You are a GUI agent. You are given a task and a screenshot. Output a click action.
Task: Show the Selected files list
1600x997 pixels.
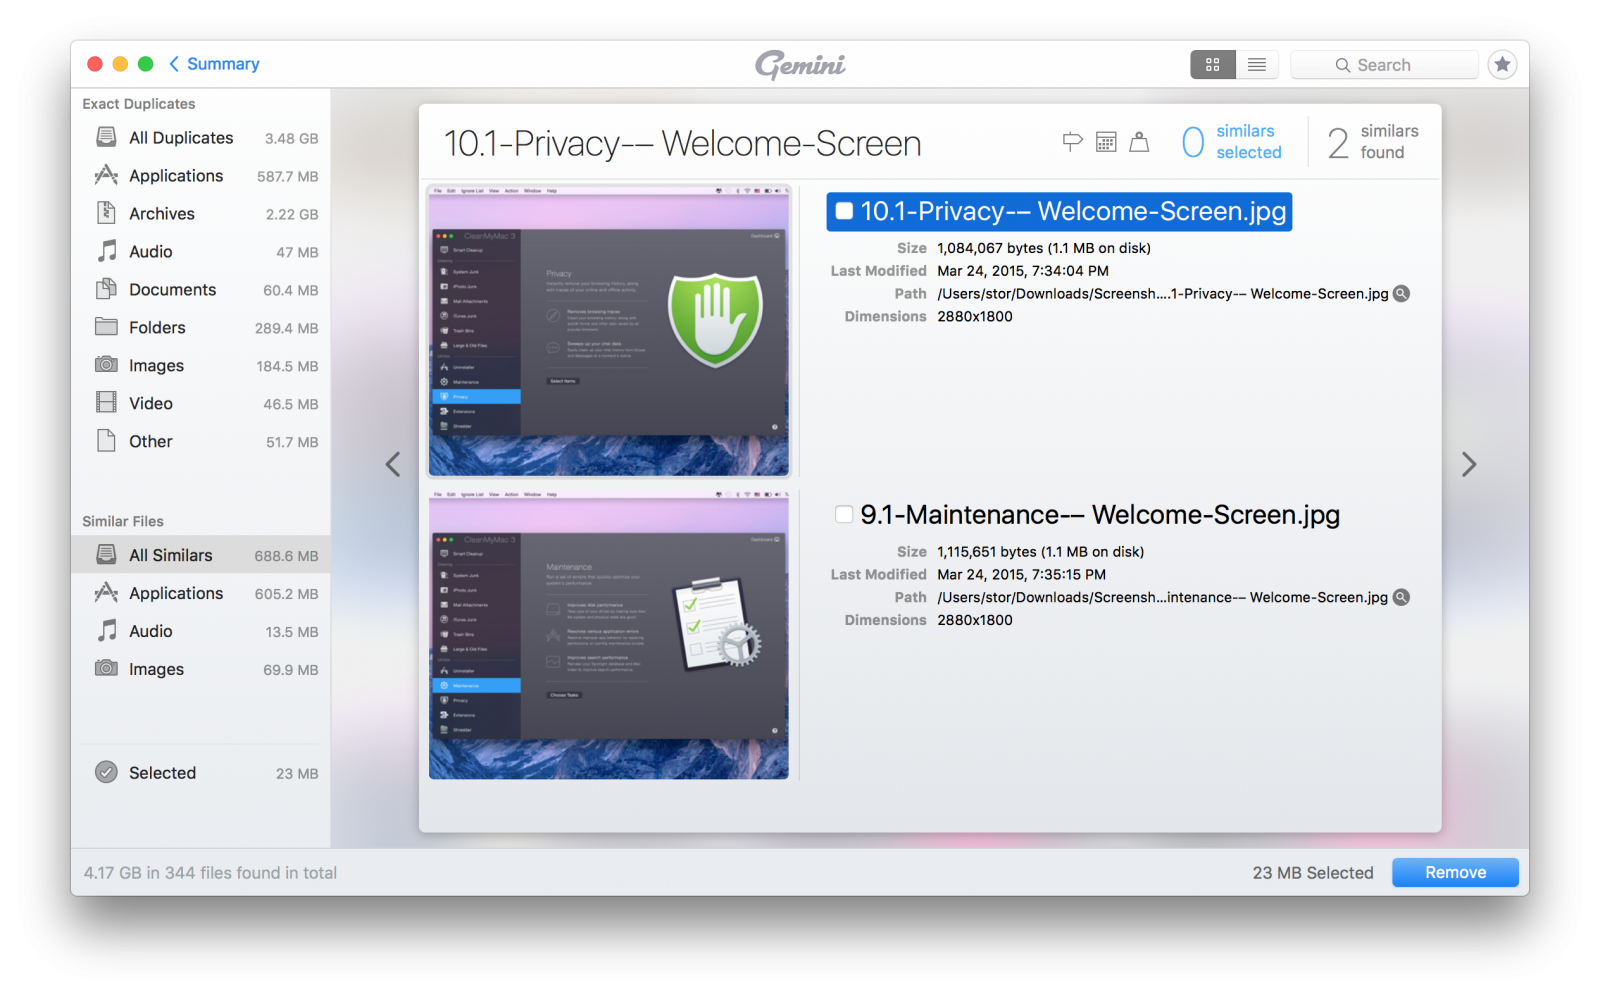pyautogui.click(x=201, y=773)
